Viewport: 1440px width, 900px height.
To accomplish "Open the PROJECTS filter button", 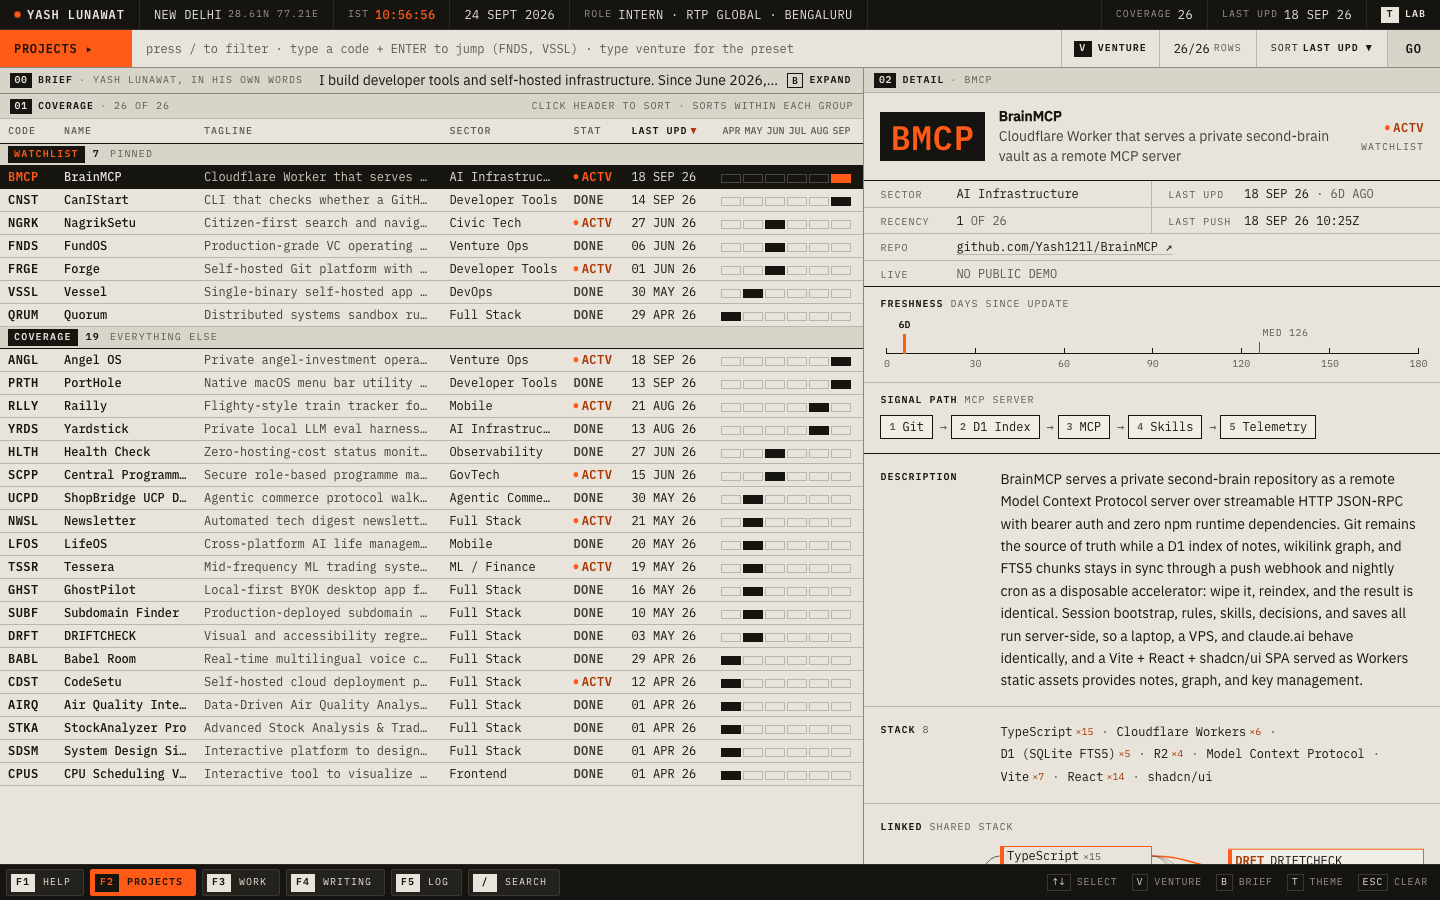I will coord(65,49).
